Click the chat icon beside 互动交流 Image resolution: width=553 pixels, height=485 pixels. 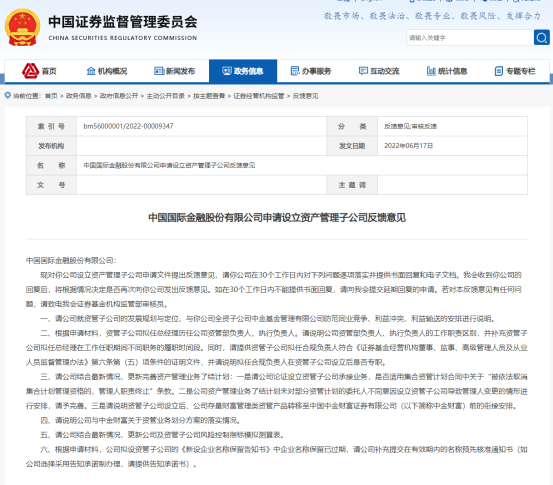click(x=363, y=71)
